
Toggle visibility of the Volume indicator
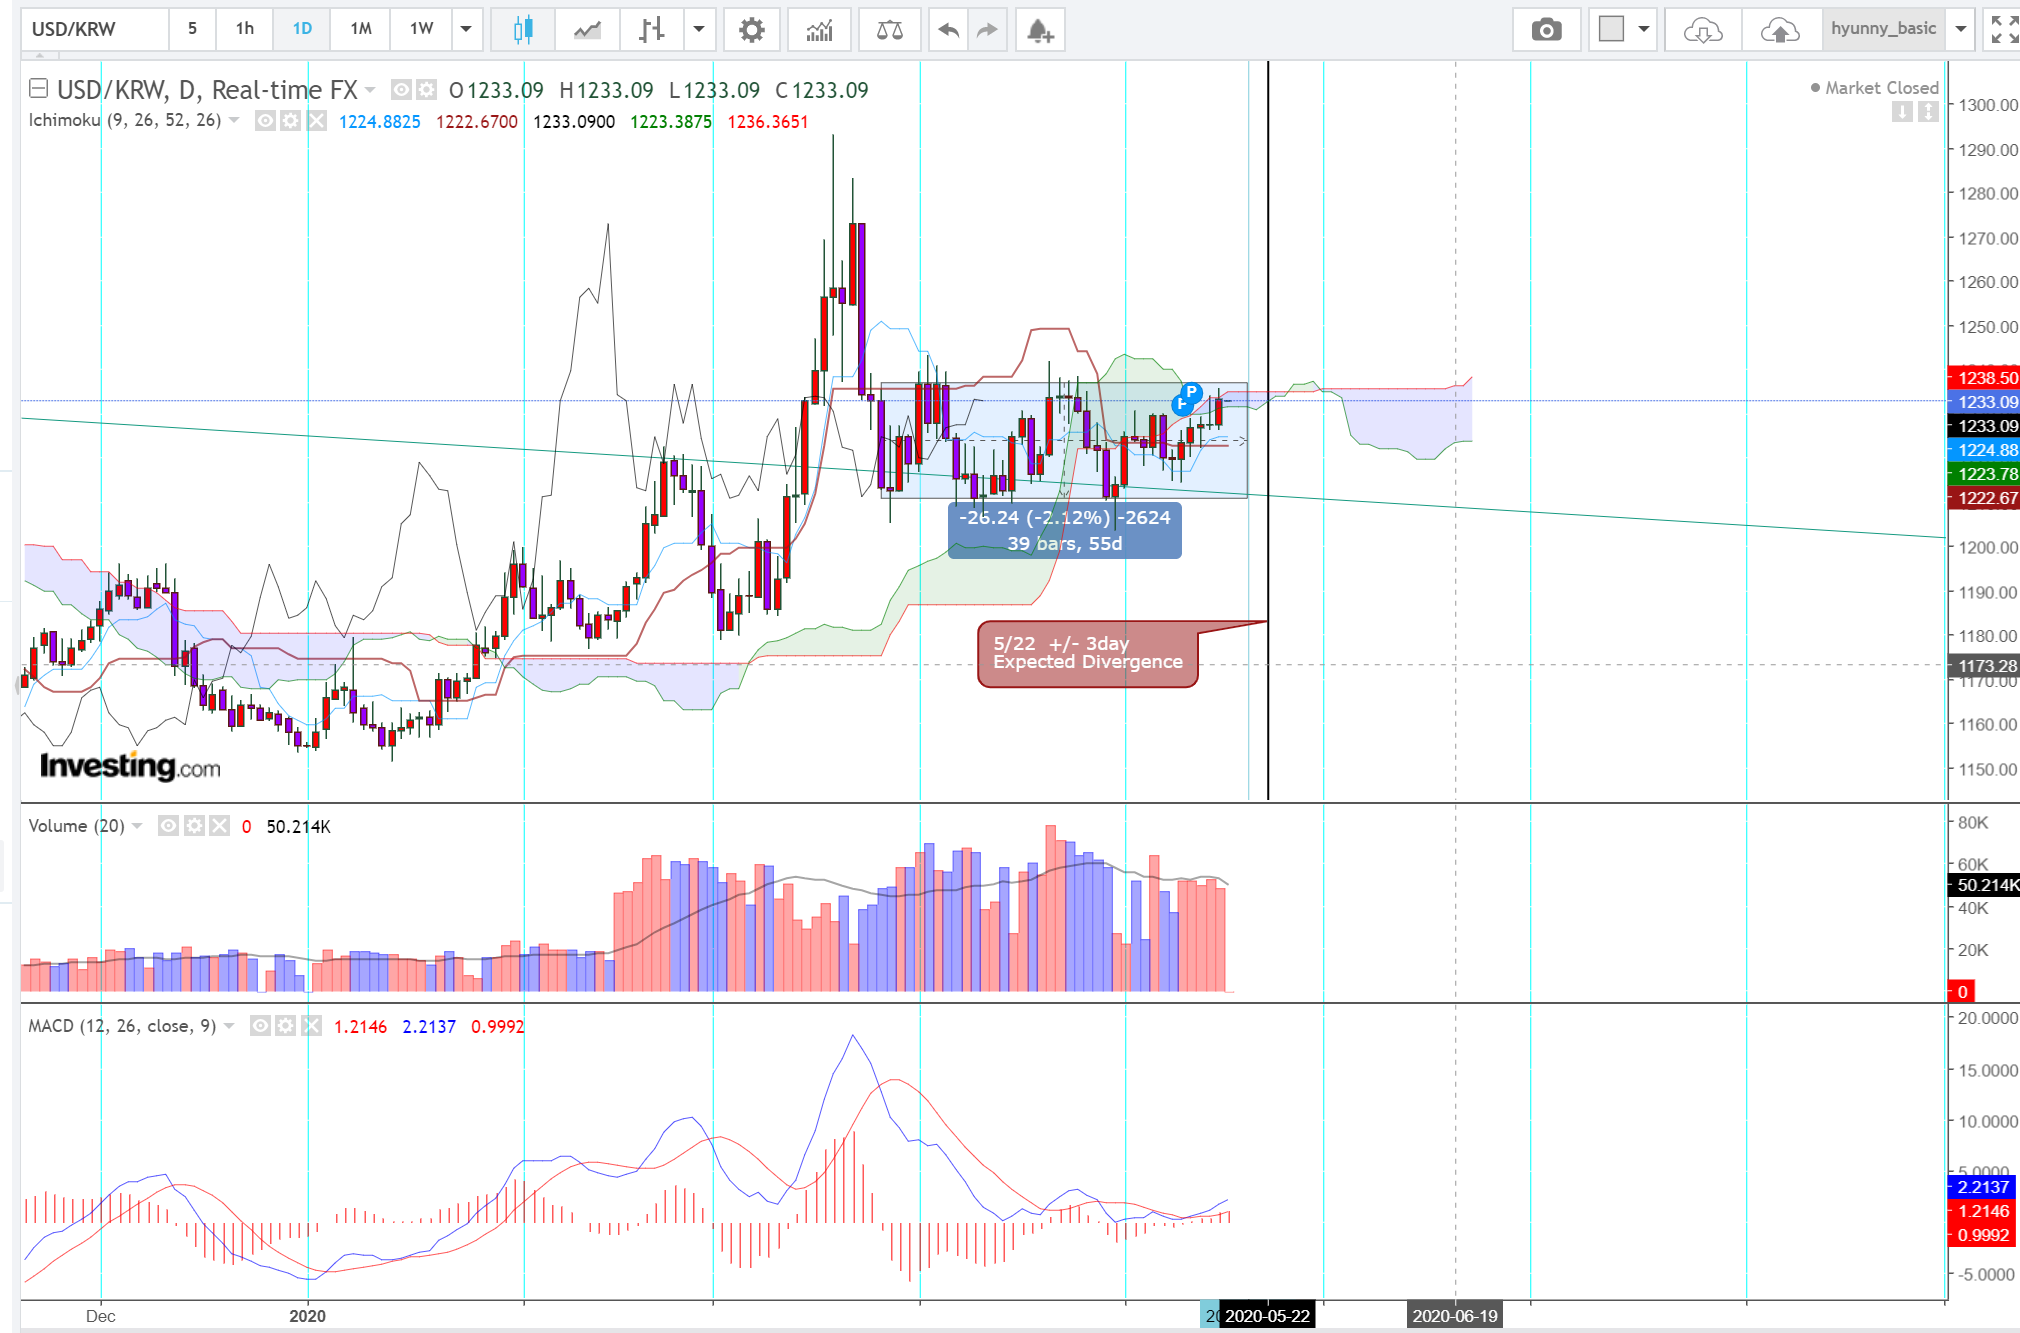click(169, 826)
